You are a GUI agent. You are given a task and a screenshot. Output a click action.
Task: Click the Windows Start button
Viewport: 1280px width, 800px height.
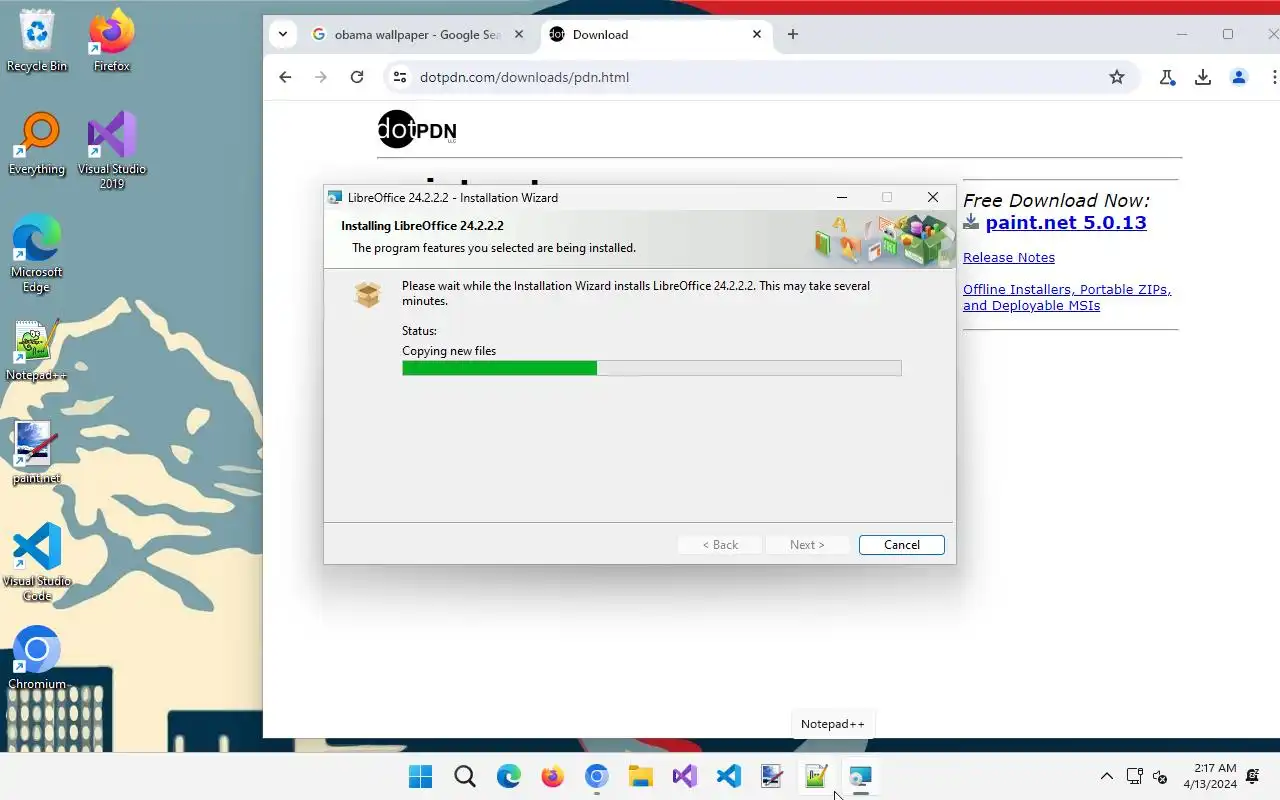[421, 776]
